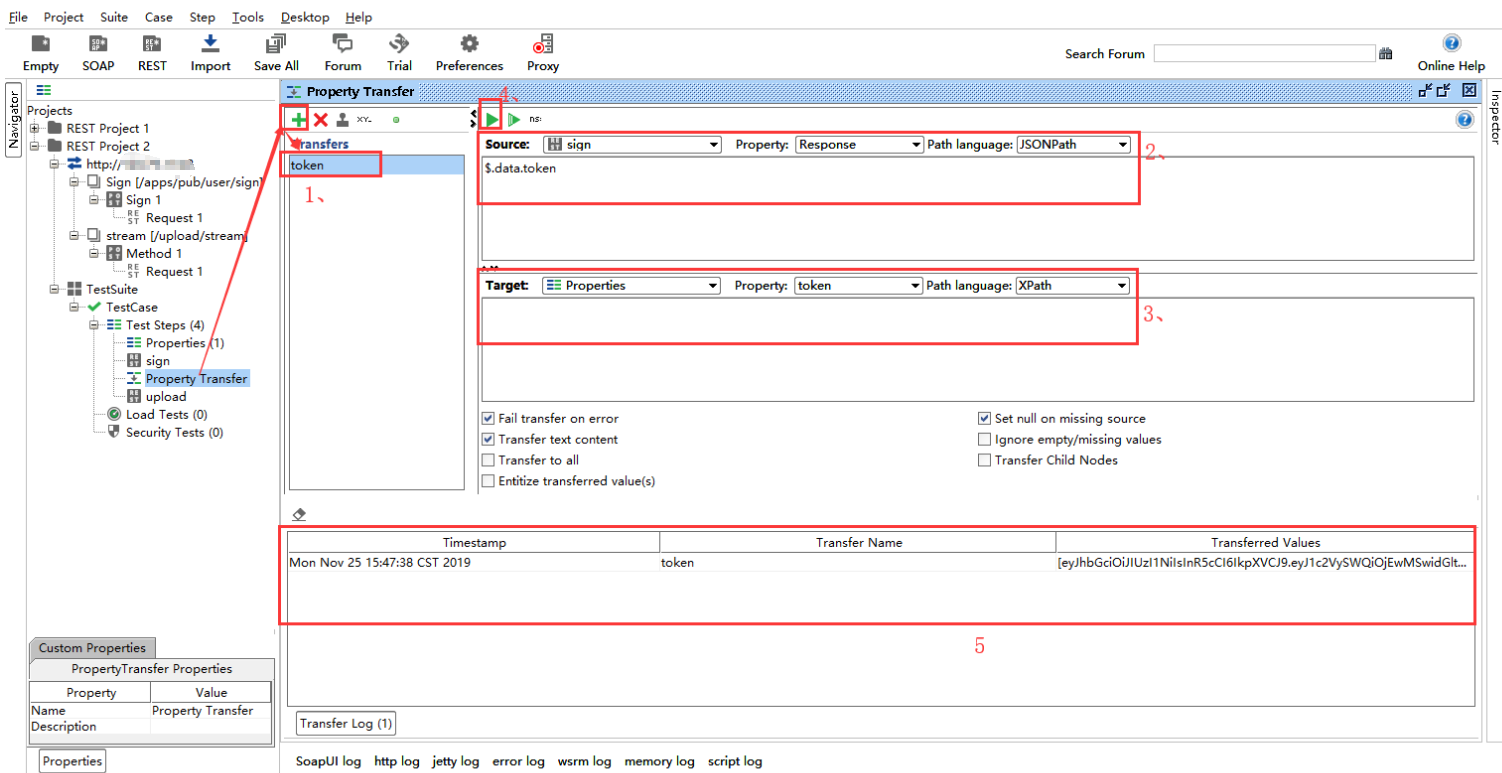Open Preferences gear icon
Viewport: 1502px width, 773px height.
(469, 44)
